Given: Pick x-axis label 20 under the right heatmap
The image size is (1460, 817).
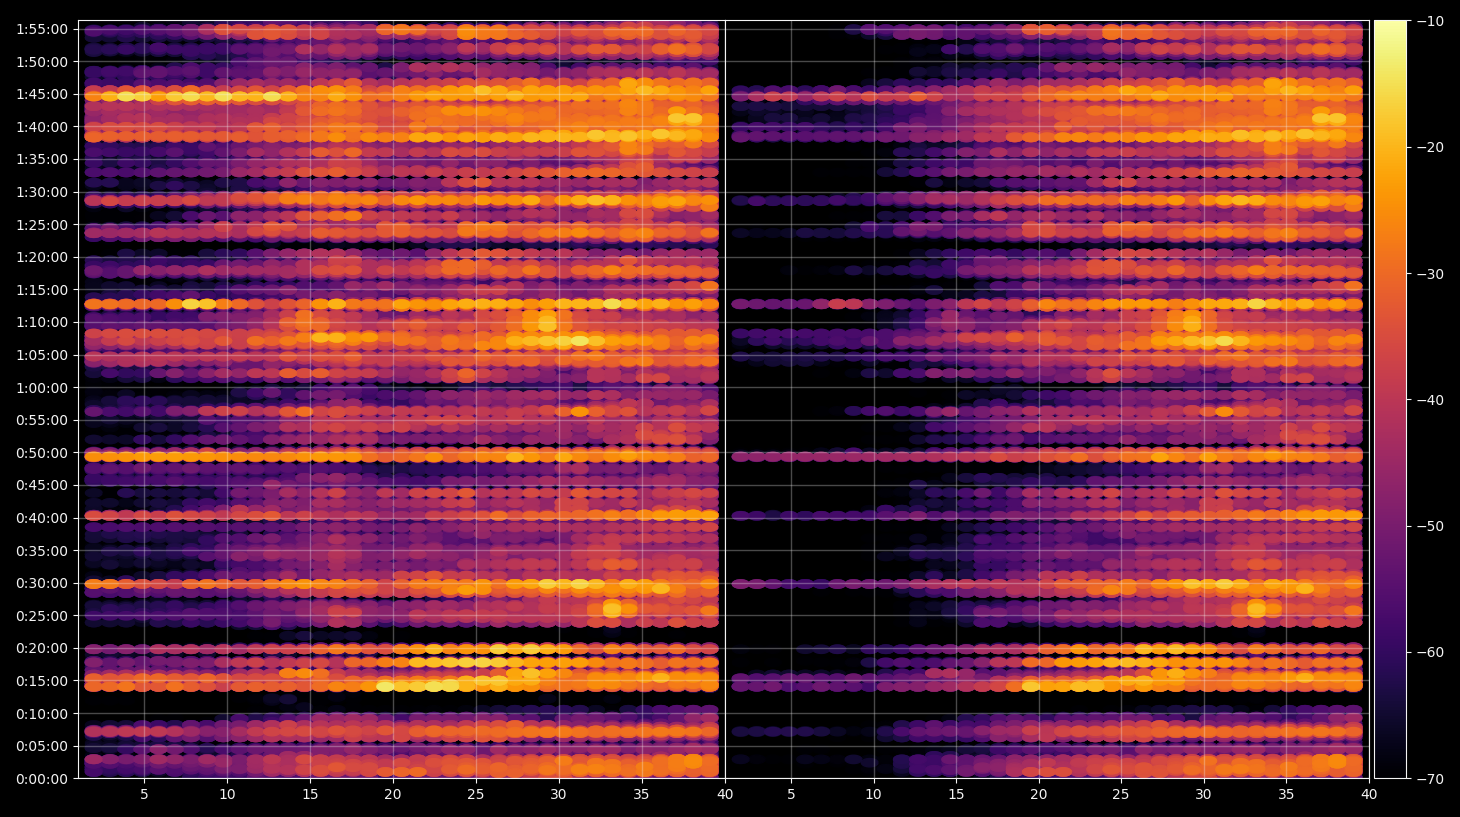Looking at the screenshot, I should (1039, 795).
